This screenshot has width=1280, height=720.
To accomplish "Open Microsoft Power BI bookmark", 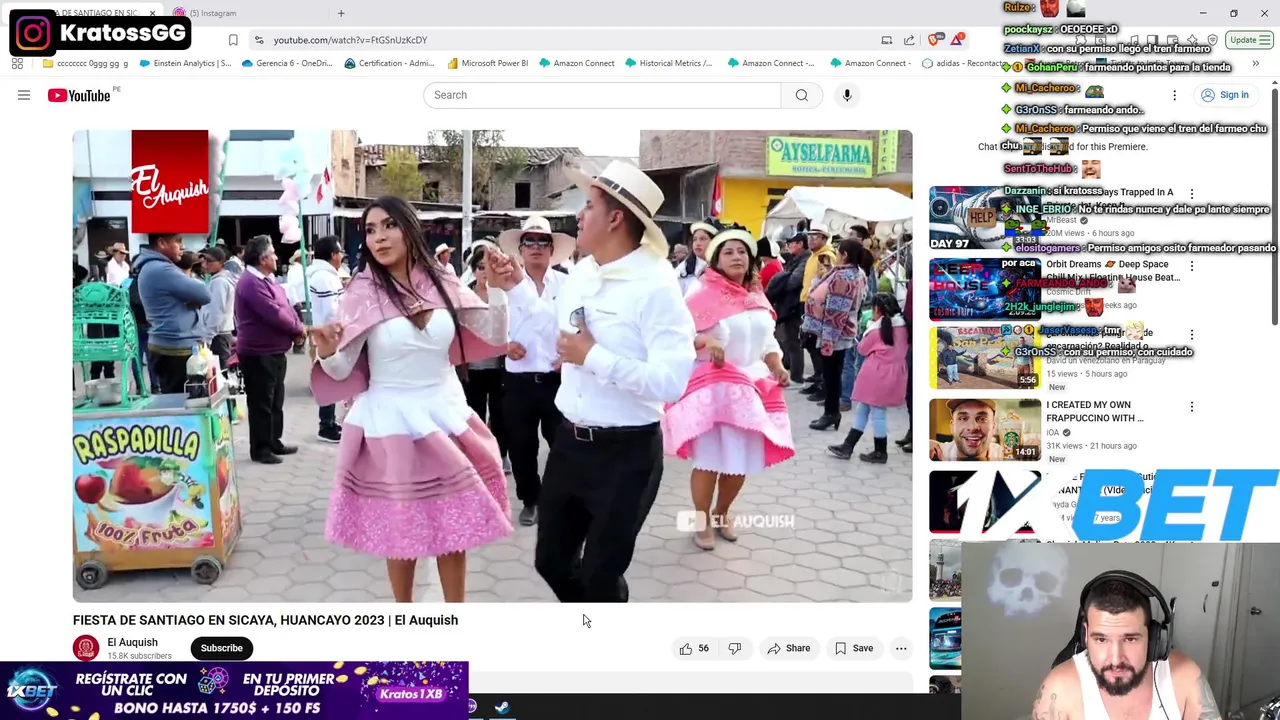I will tap(488, 63).
